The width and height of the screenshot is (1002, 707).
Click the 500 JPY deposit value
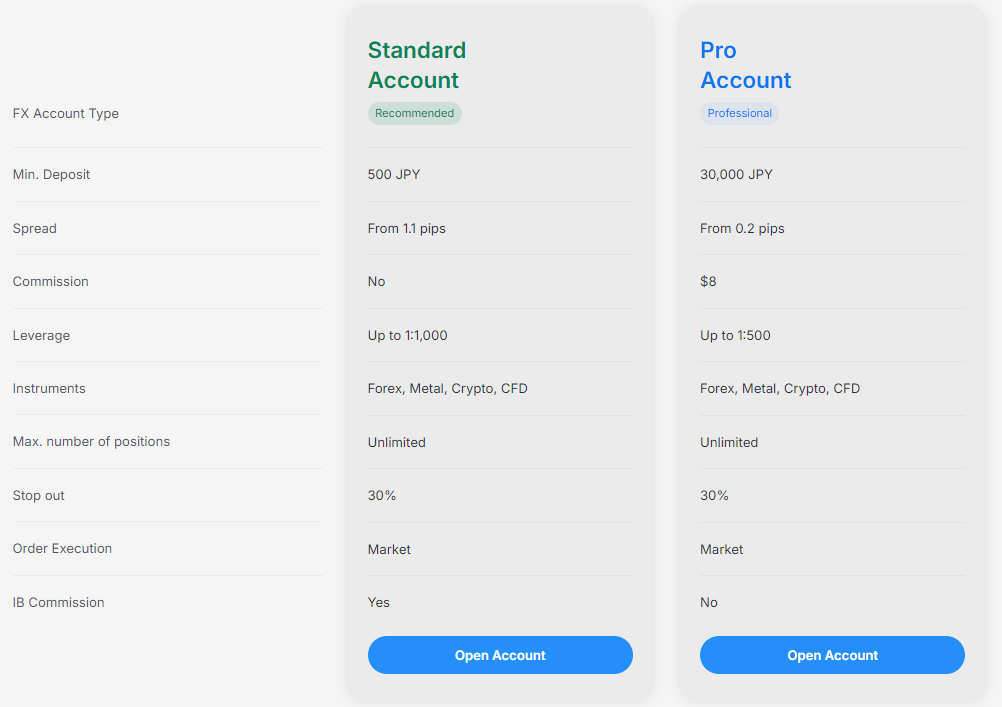[x=394, y=175]
